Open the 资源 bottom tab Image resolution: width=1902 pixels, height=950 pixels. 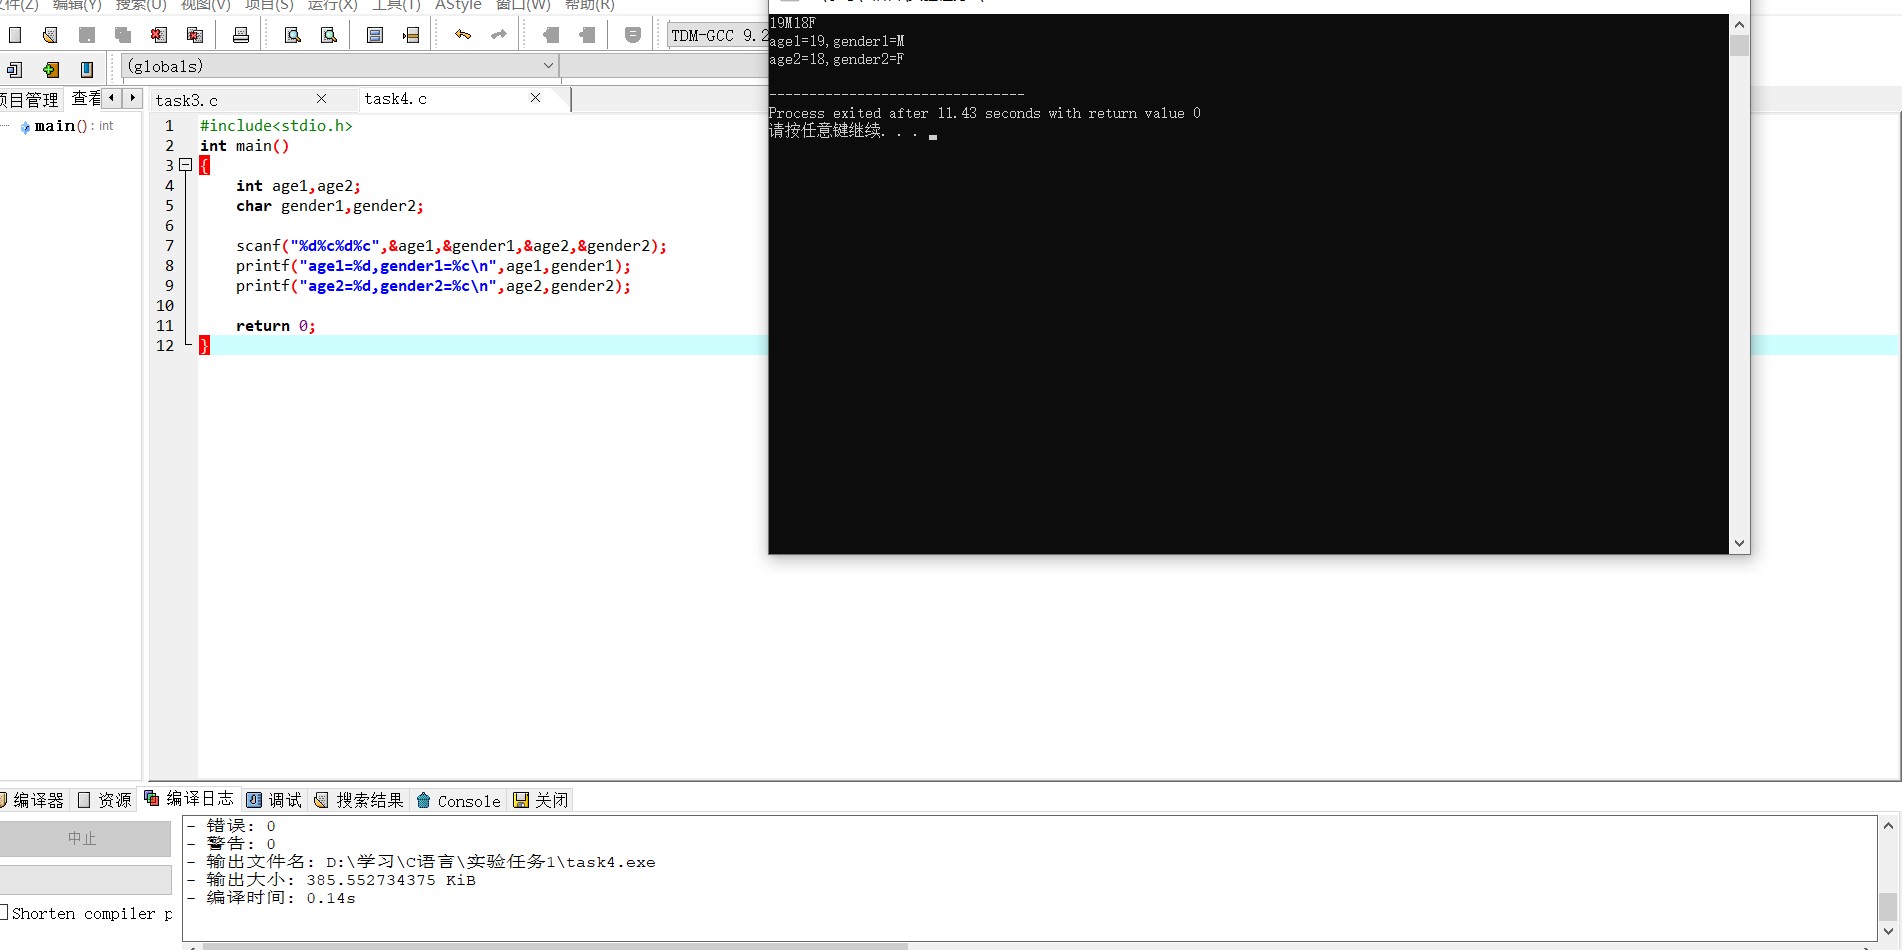pyautogui.click(x=105, y=800)
